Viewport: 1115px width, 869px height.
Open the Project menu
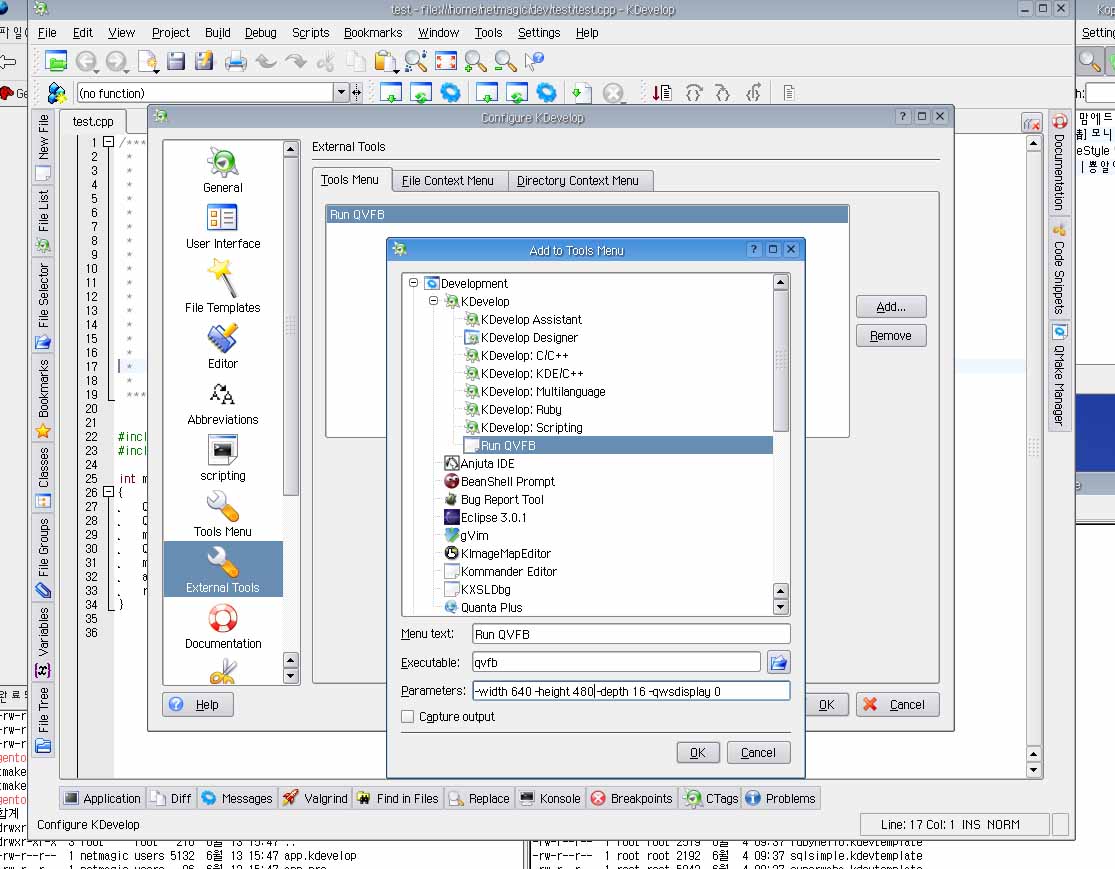pyautogui.click(x=171, y=33)
